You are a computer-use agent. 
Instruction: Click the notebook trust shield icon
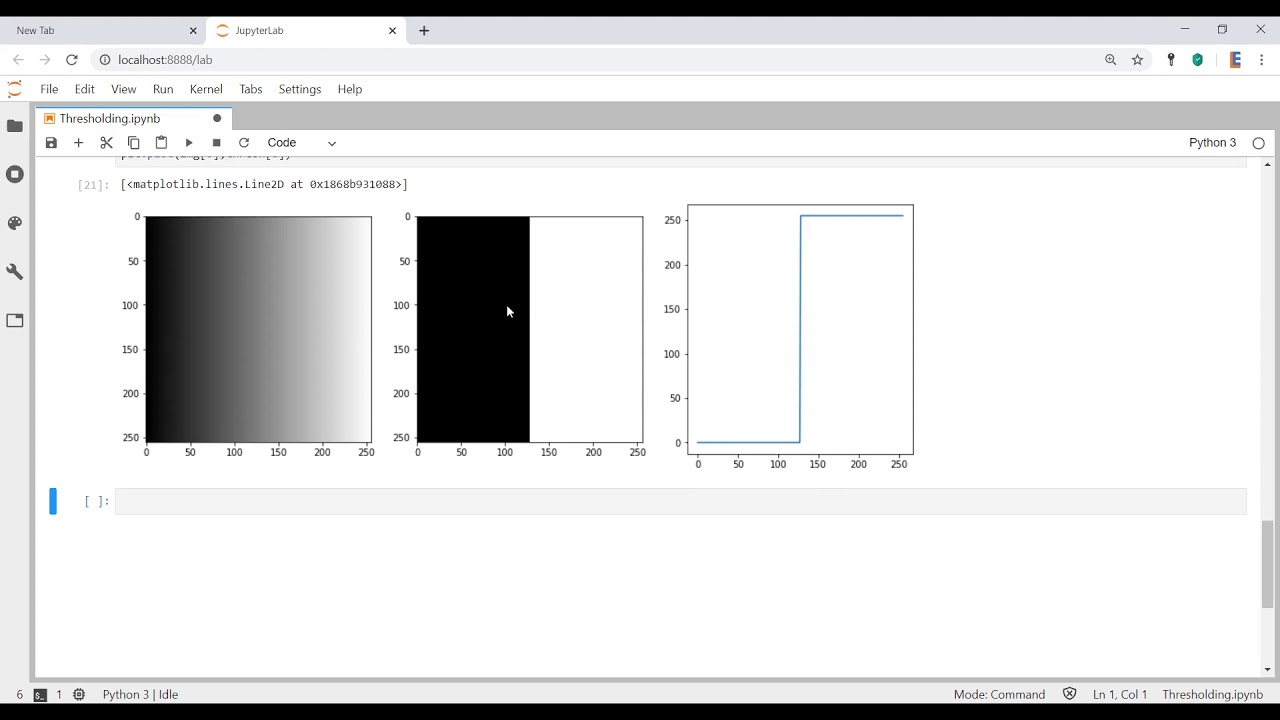[x=1069, y=694]
